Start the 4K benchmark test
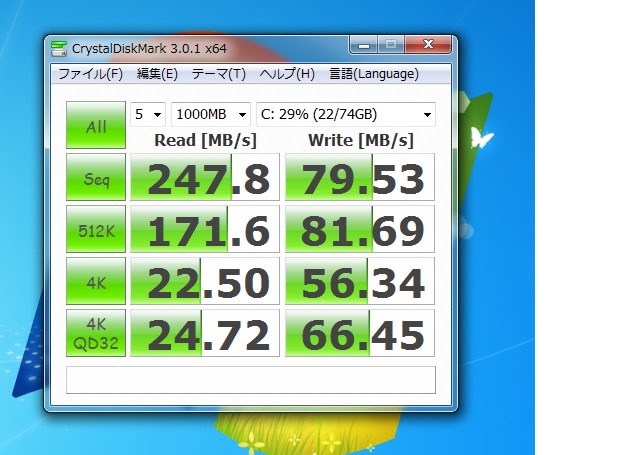This screenshot has height=455, width=631. click(x=96, y=281)
